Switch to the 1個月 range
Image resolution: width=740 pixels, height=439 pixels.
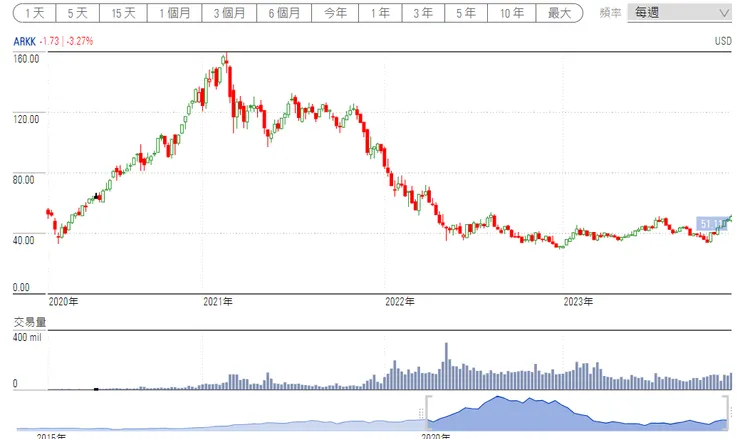coord(174,13)
